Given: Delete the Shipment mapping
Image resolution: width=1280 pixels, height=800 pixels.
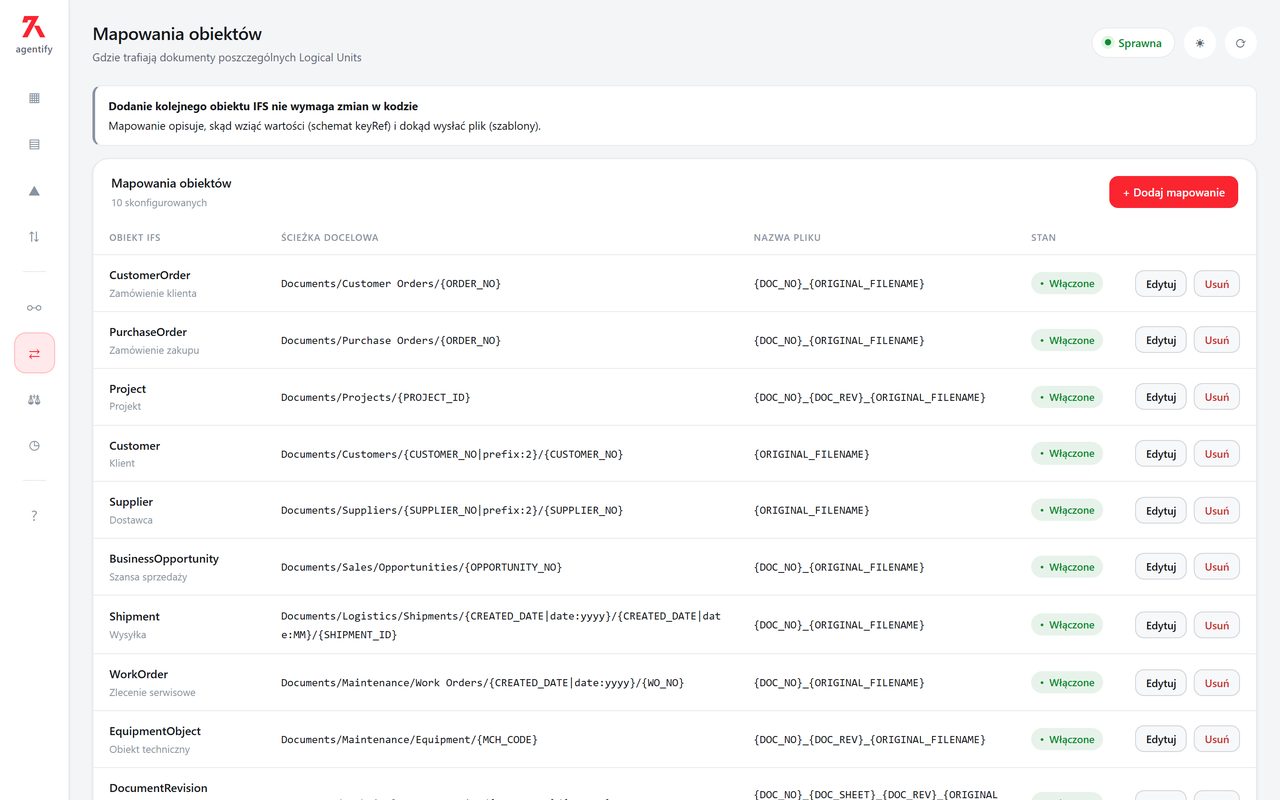Looking at the screenshot, I should click(1216, 625).
